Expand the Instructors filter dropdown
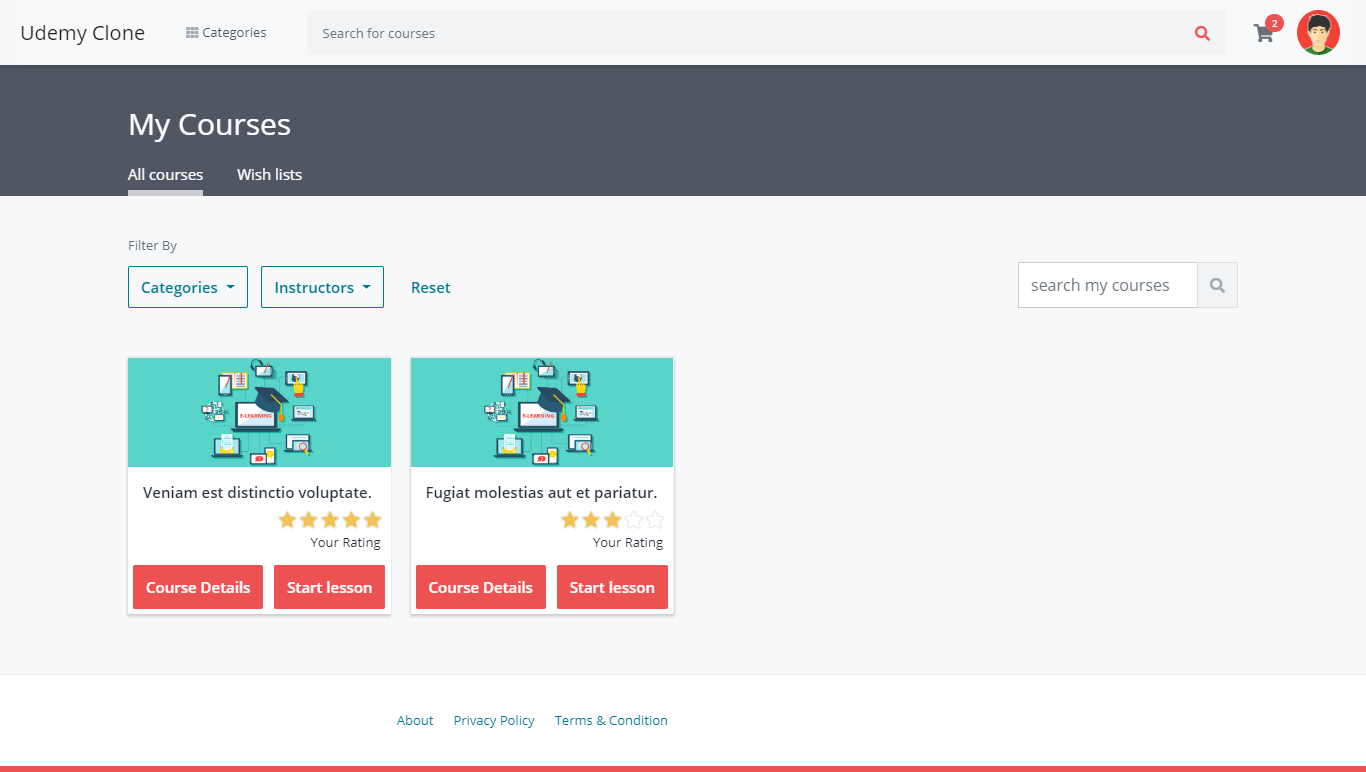 pyautogui.click(x=322, y=287)
